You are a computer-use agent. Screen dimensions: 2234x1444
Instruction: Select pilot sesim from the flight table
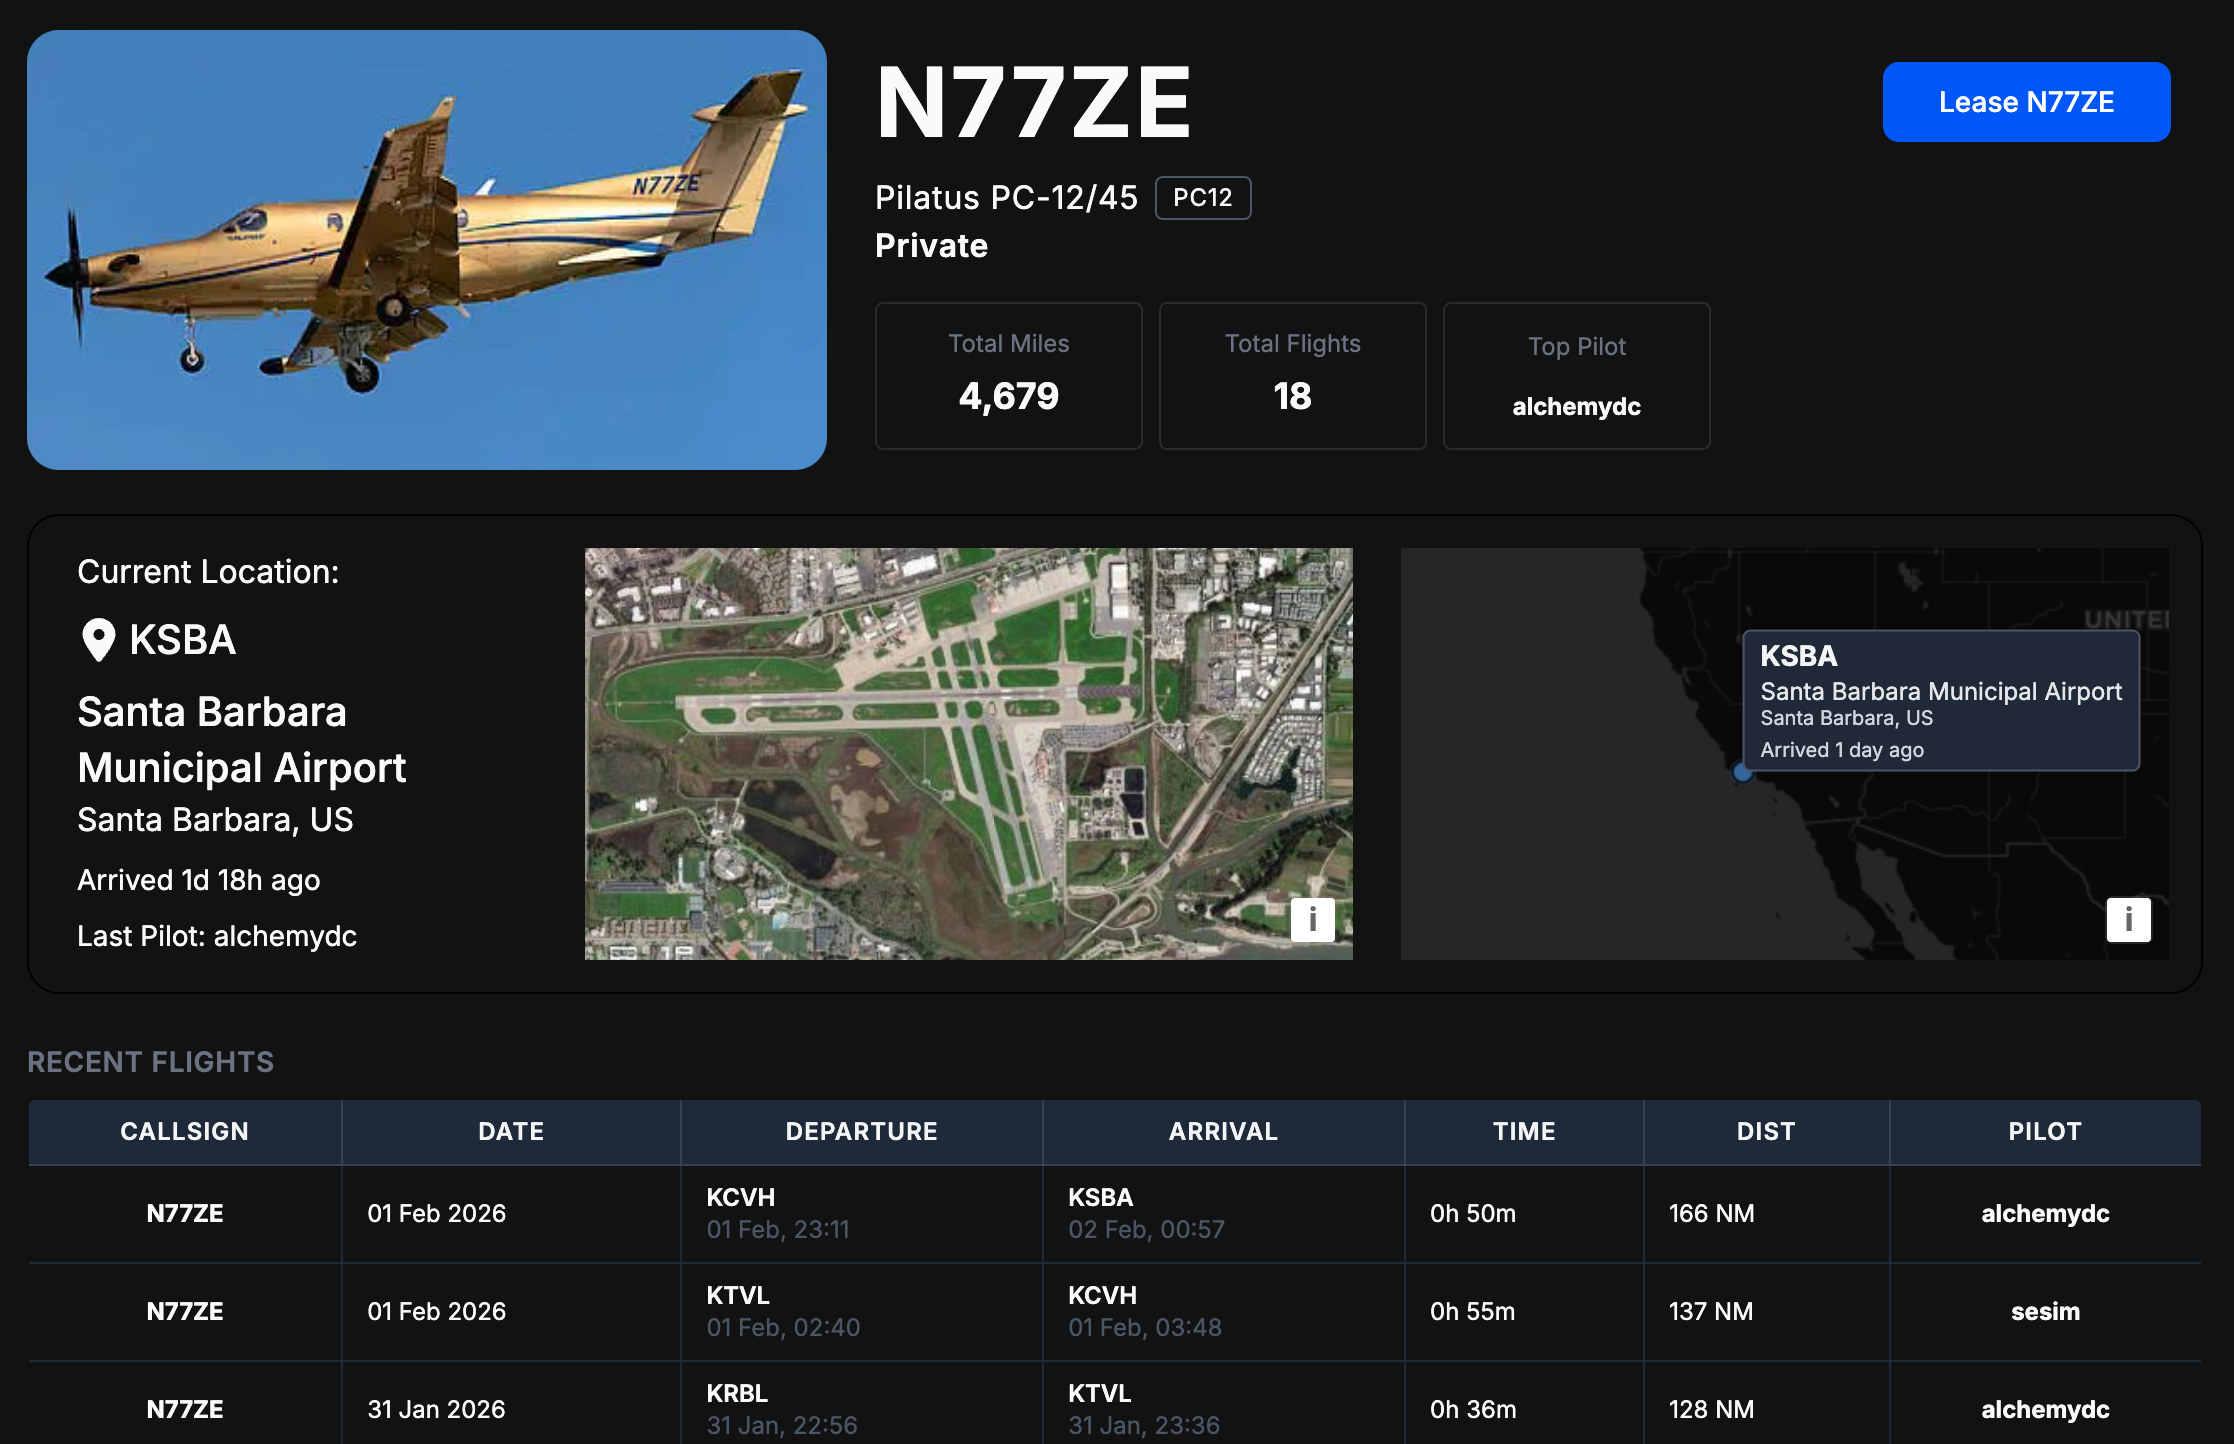[x=2044, y=1311]
